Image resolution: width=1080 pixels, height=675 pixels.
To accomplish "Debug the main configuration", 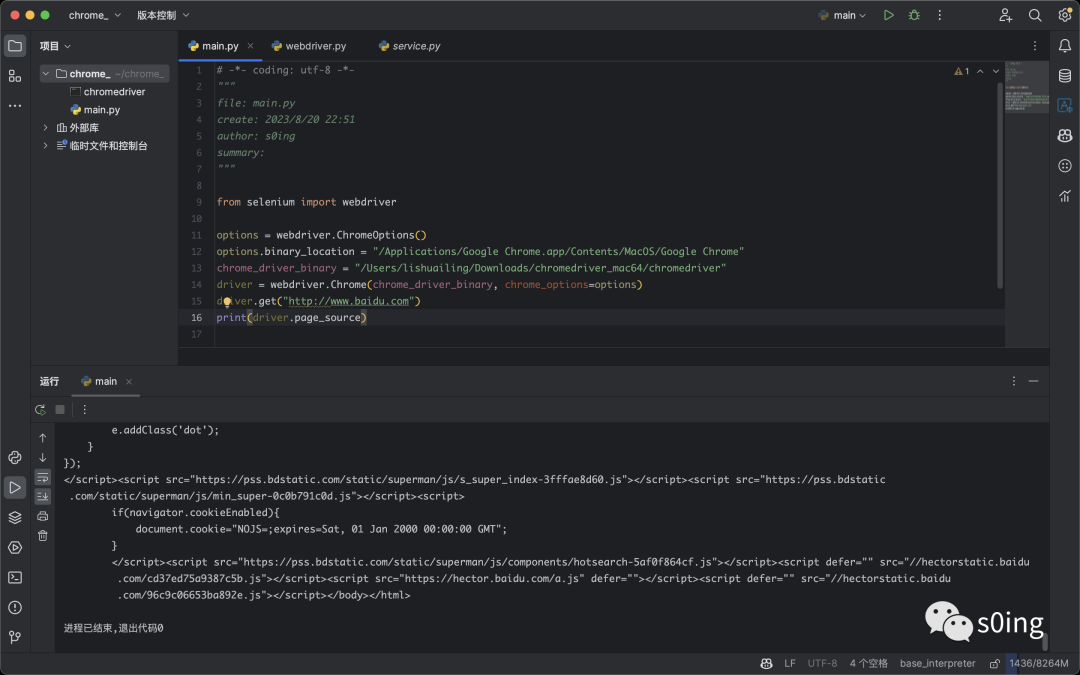I will pyautogui.click(x=914, y=15).
